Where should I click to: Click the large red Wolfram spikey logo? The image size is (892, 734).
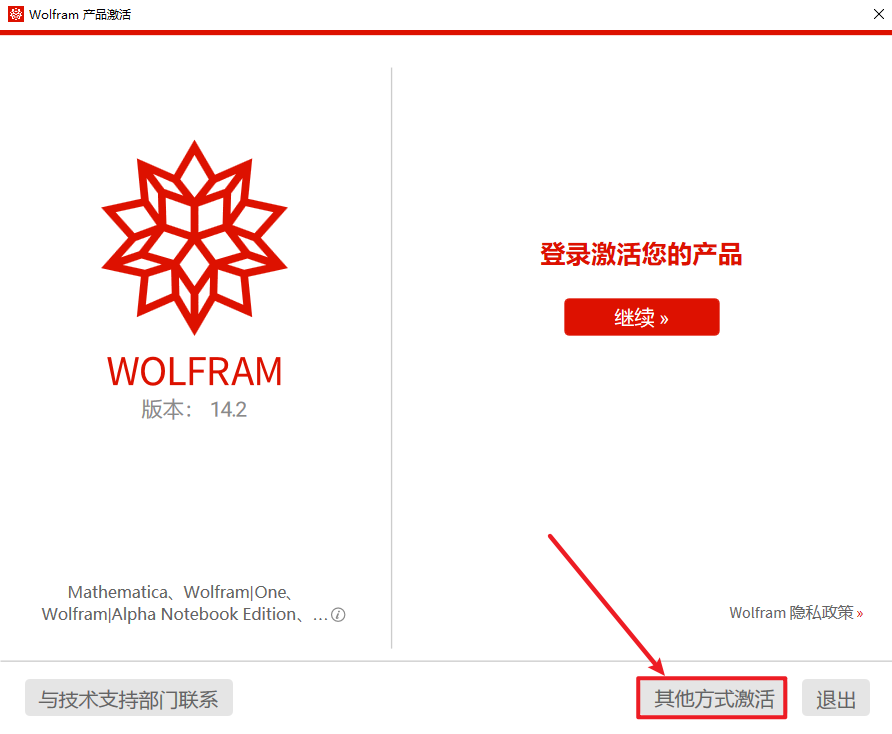pos(195,237)
